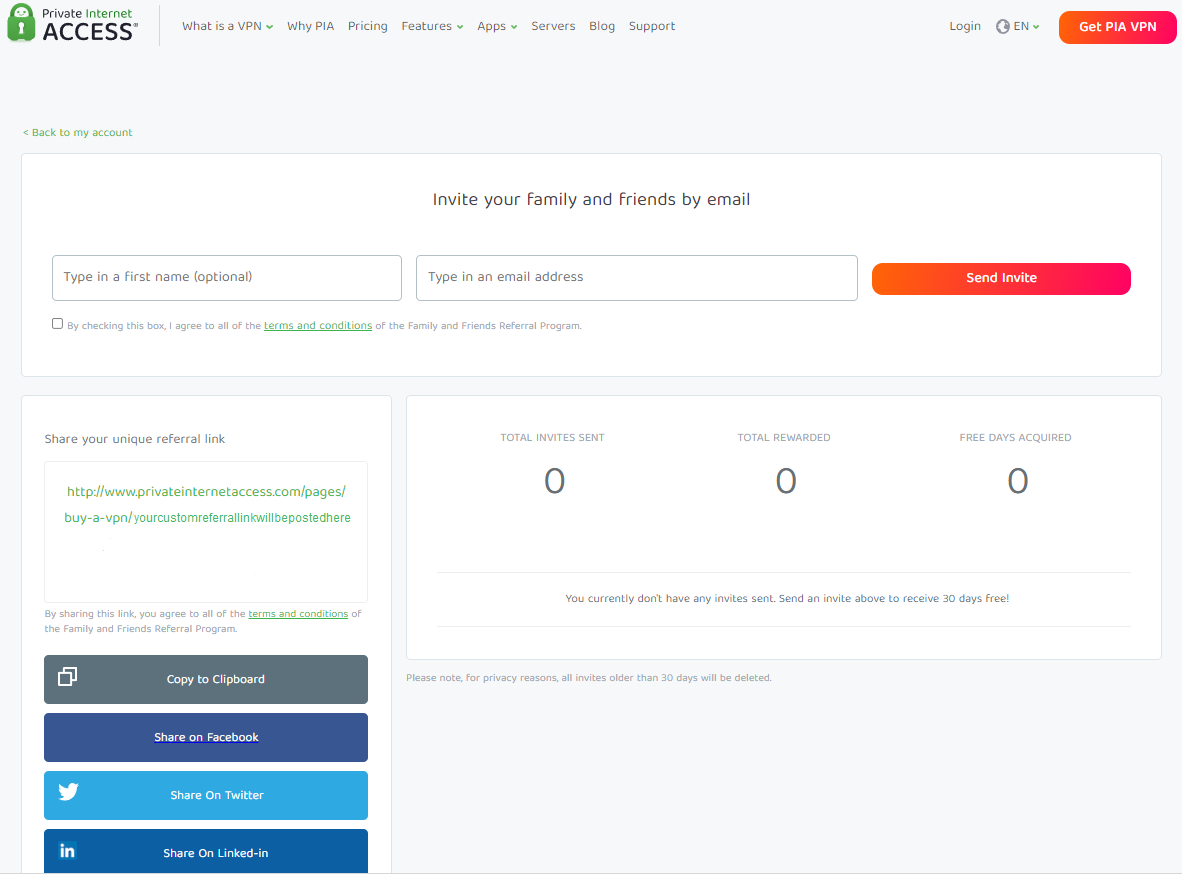Click 'Back to my account' link
The image size is (1182, 874).
click(x=78, y=132)
